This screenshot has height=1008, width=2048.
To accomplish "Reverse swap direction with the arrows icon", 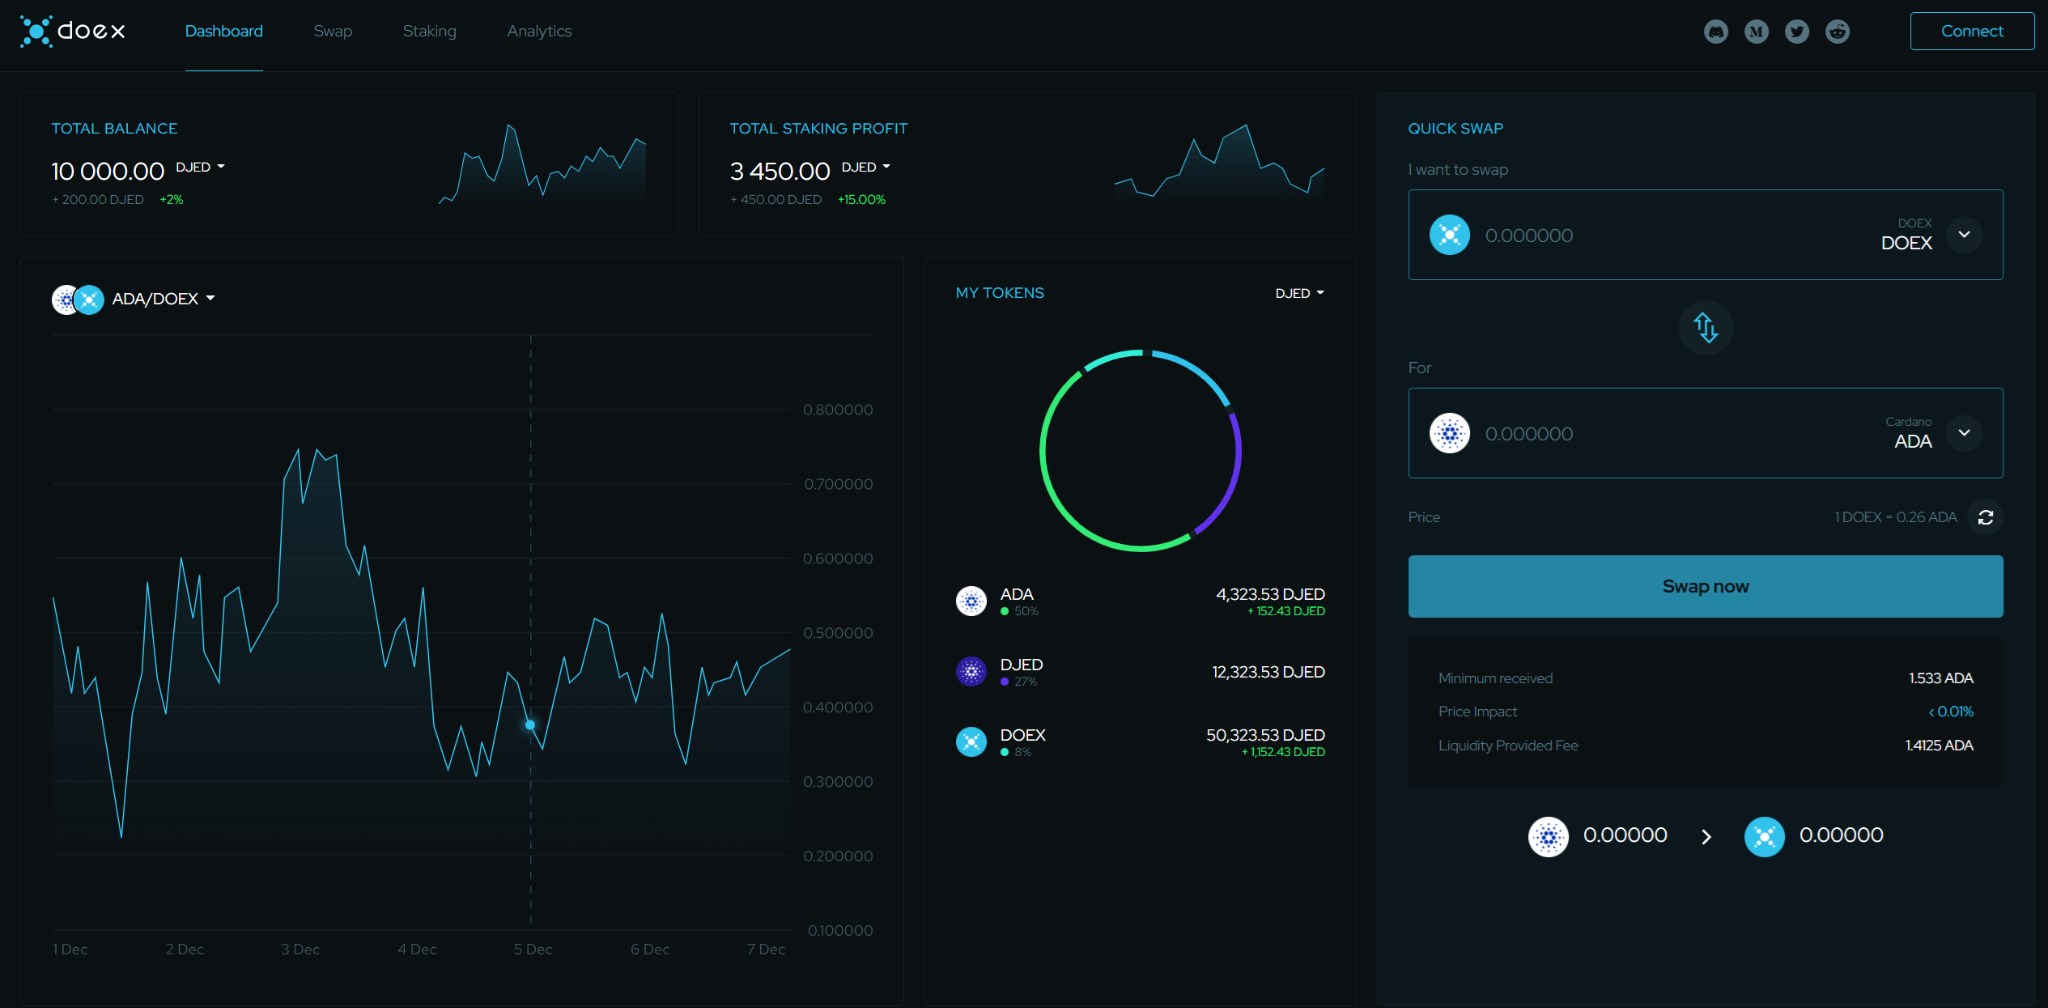I will pos(1705,328).
